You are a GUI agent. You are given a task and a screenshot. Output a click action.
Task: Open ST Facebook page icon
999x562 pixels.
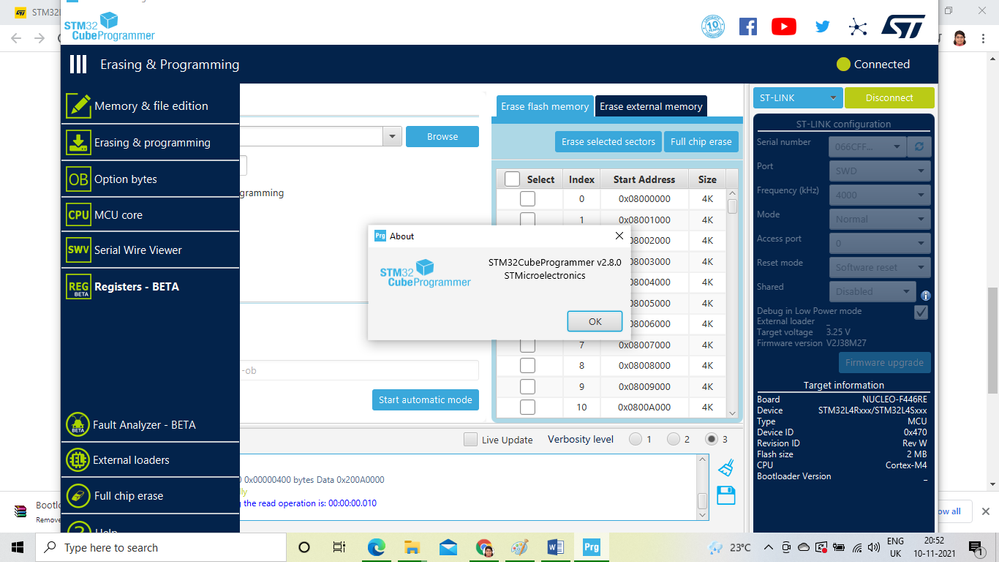click(748, 27)
